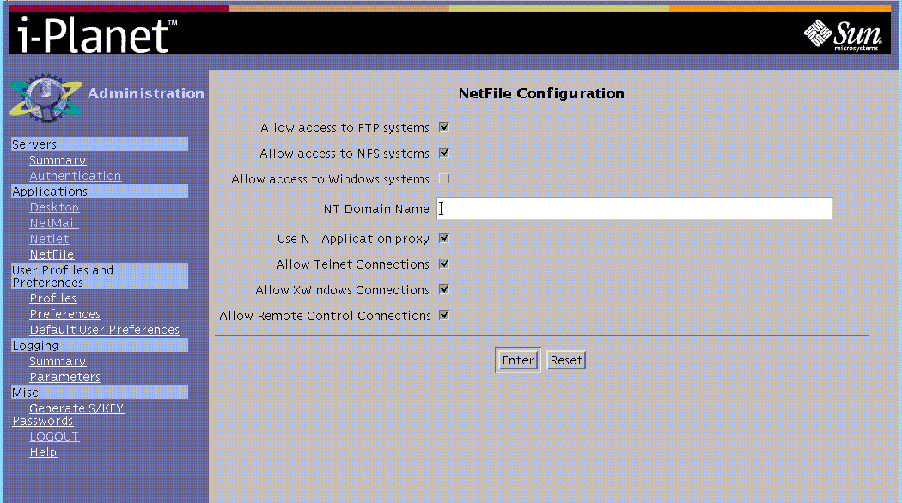
Task: Open Default User Preferences link
Action: point(105,330)
